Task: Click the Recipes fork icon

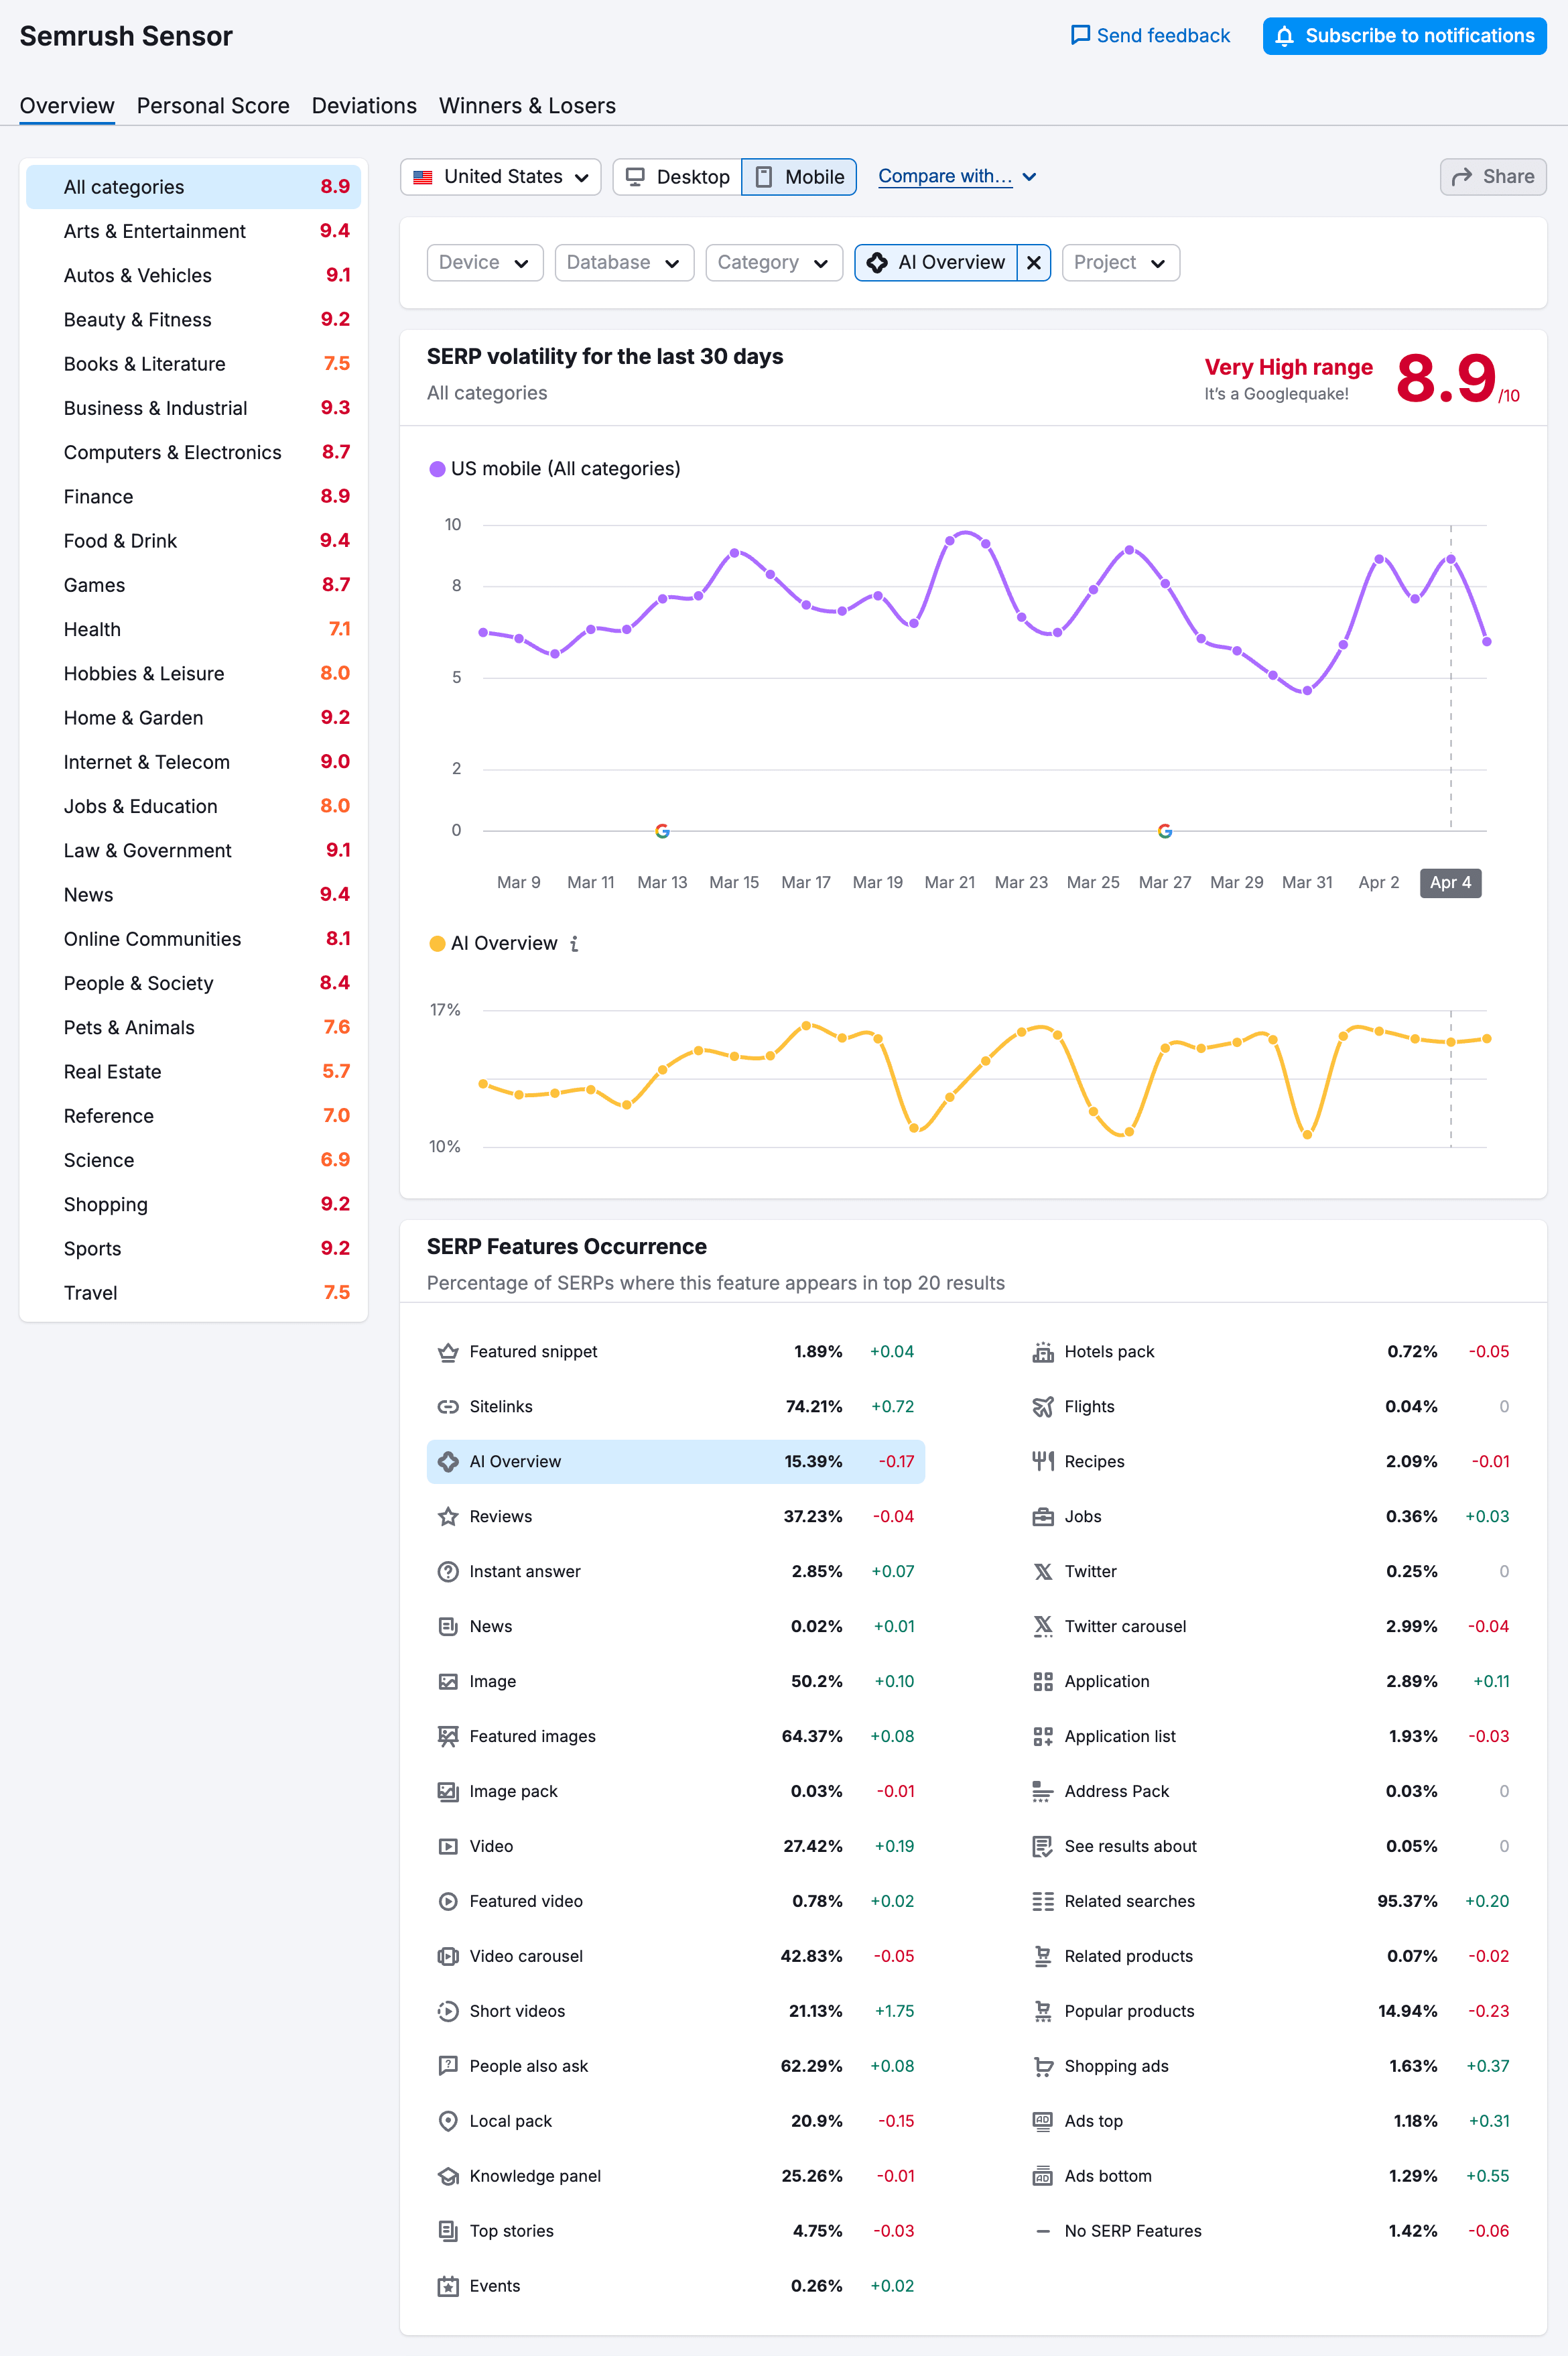Action: [x=1043, y=1462]
